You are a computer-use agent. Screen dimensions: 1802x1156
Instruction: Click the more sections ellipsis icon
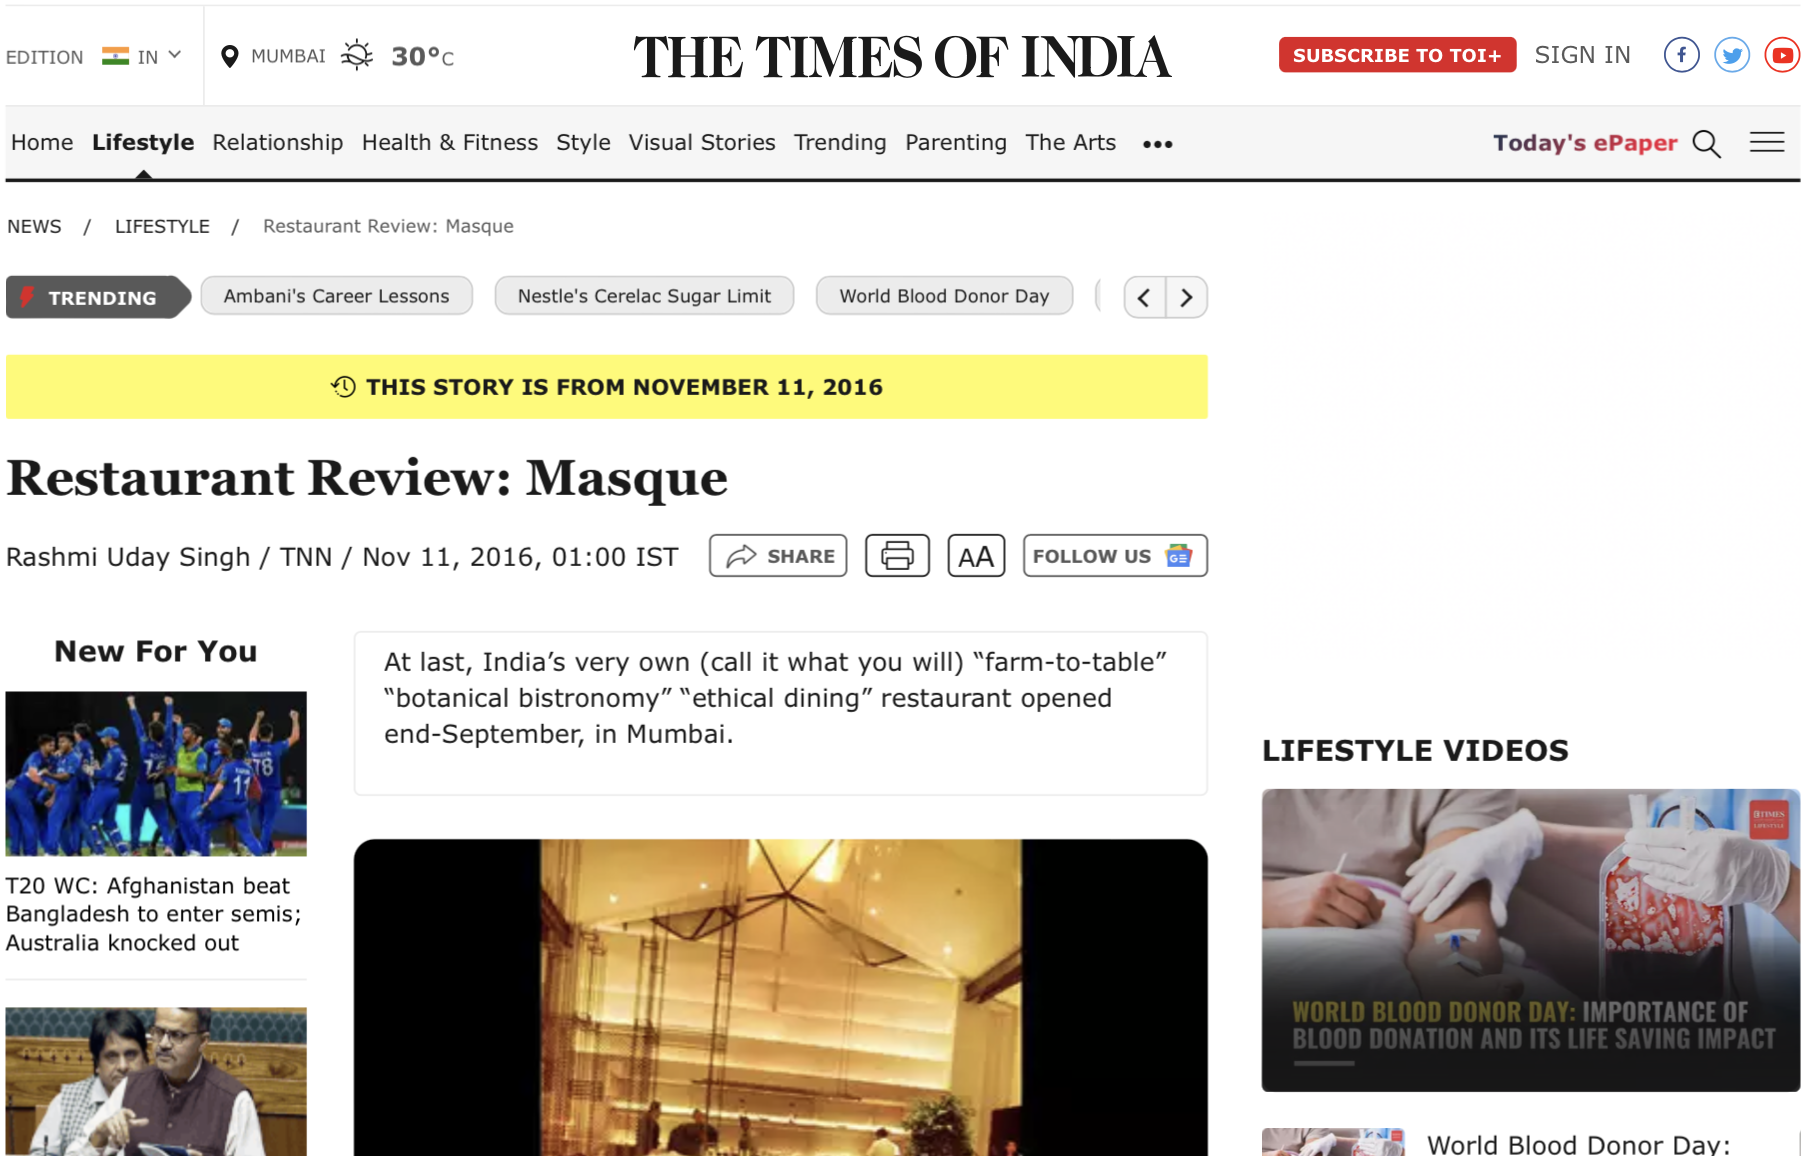[x=1157, y=144]
